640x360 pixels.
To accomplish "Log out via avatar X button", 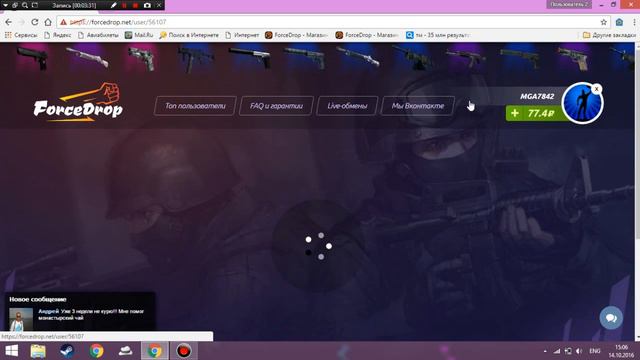I will point(596,89).
